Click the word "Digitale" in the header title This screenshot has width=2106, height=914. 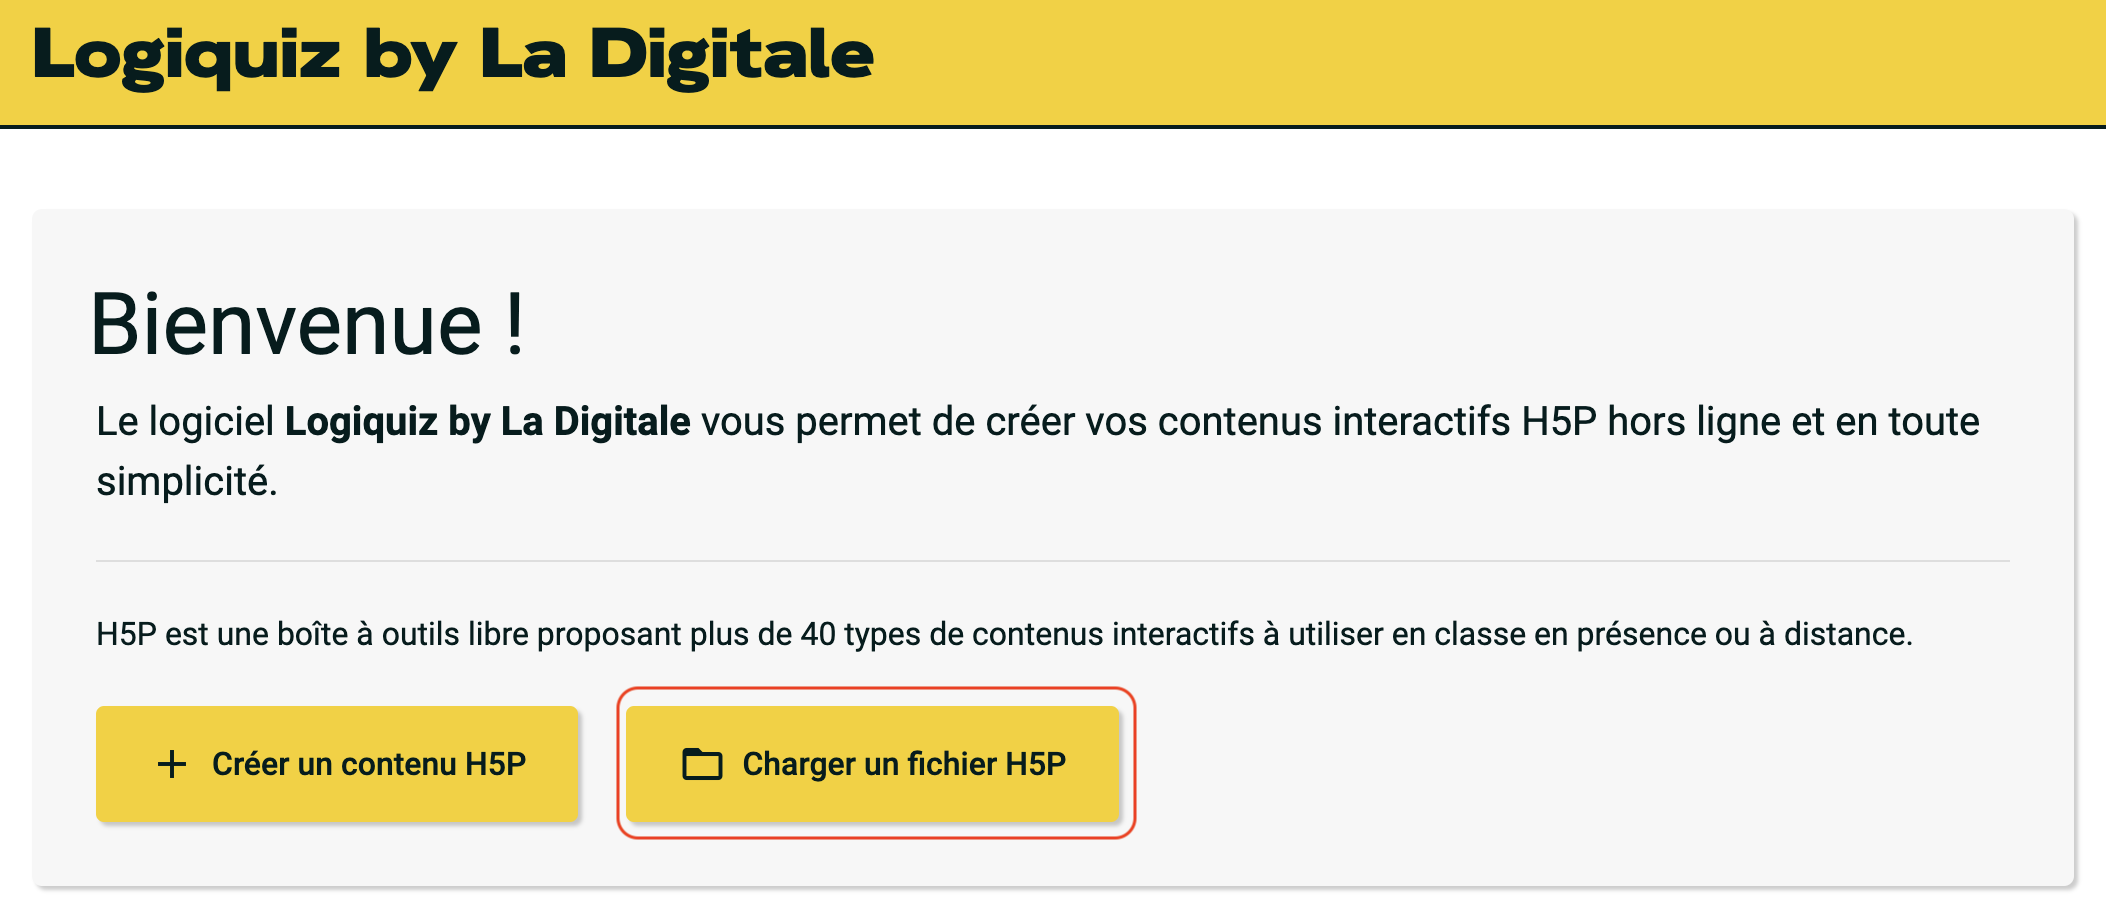tap(731, 56)
